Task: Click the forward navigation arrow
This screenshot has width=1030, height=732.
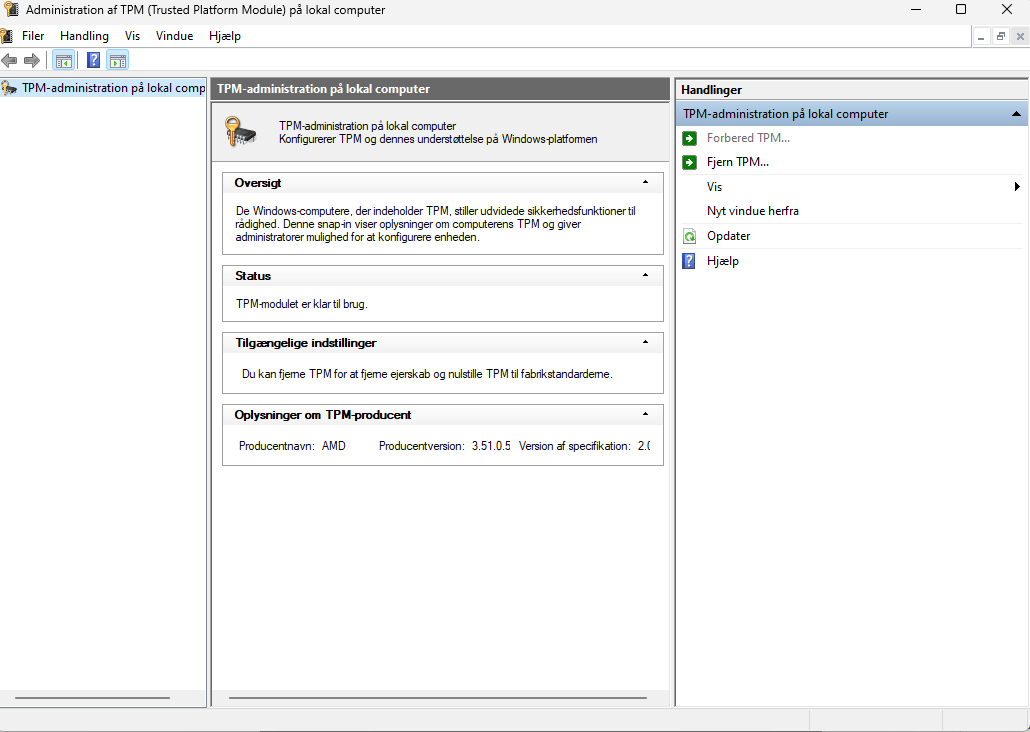Action: [x=32, y=60]
